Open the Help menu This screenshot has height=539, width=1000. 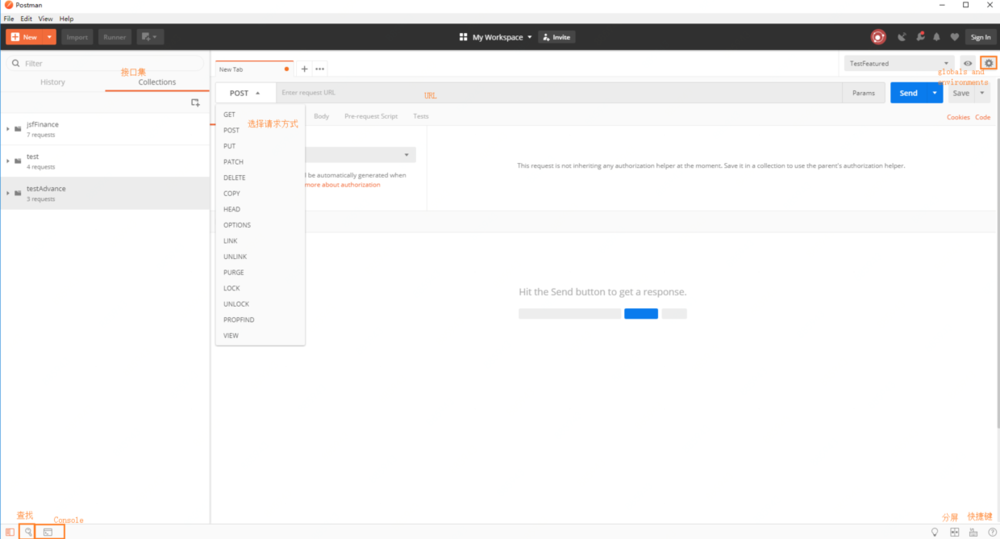coord(66,18)
